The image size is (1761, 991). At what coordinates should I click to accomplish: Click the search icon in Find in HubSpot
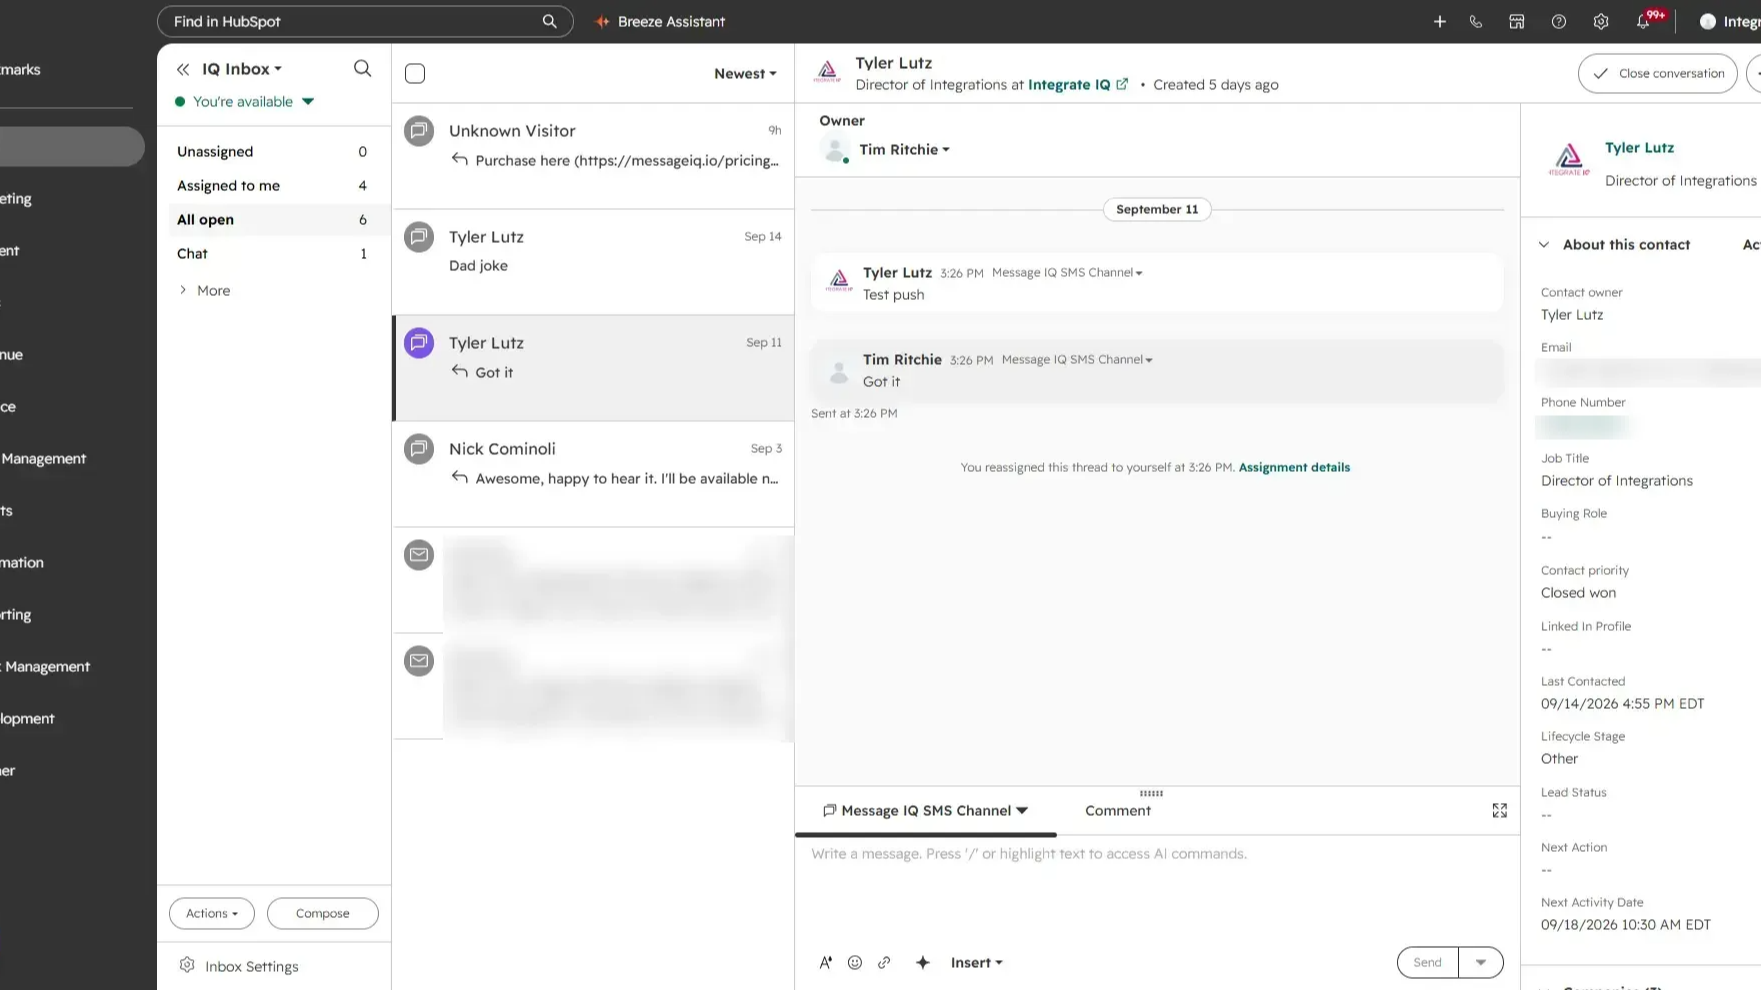549,21
